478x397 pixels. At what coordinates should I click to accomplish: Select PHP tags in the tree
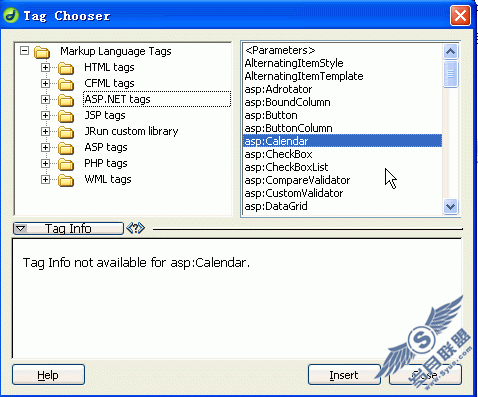(106, 163)
